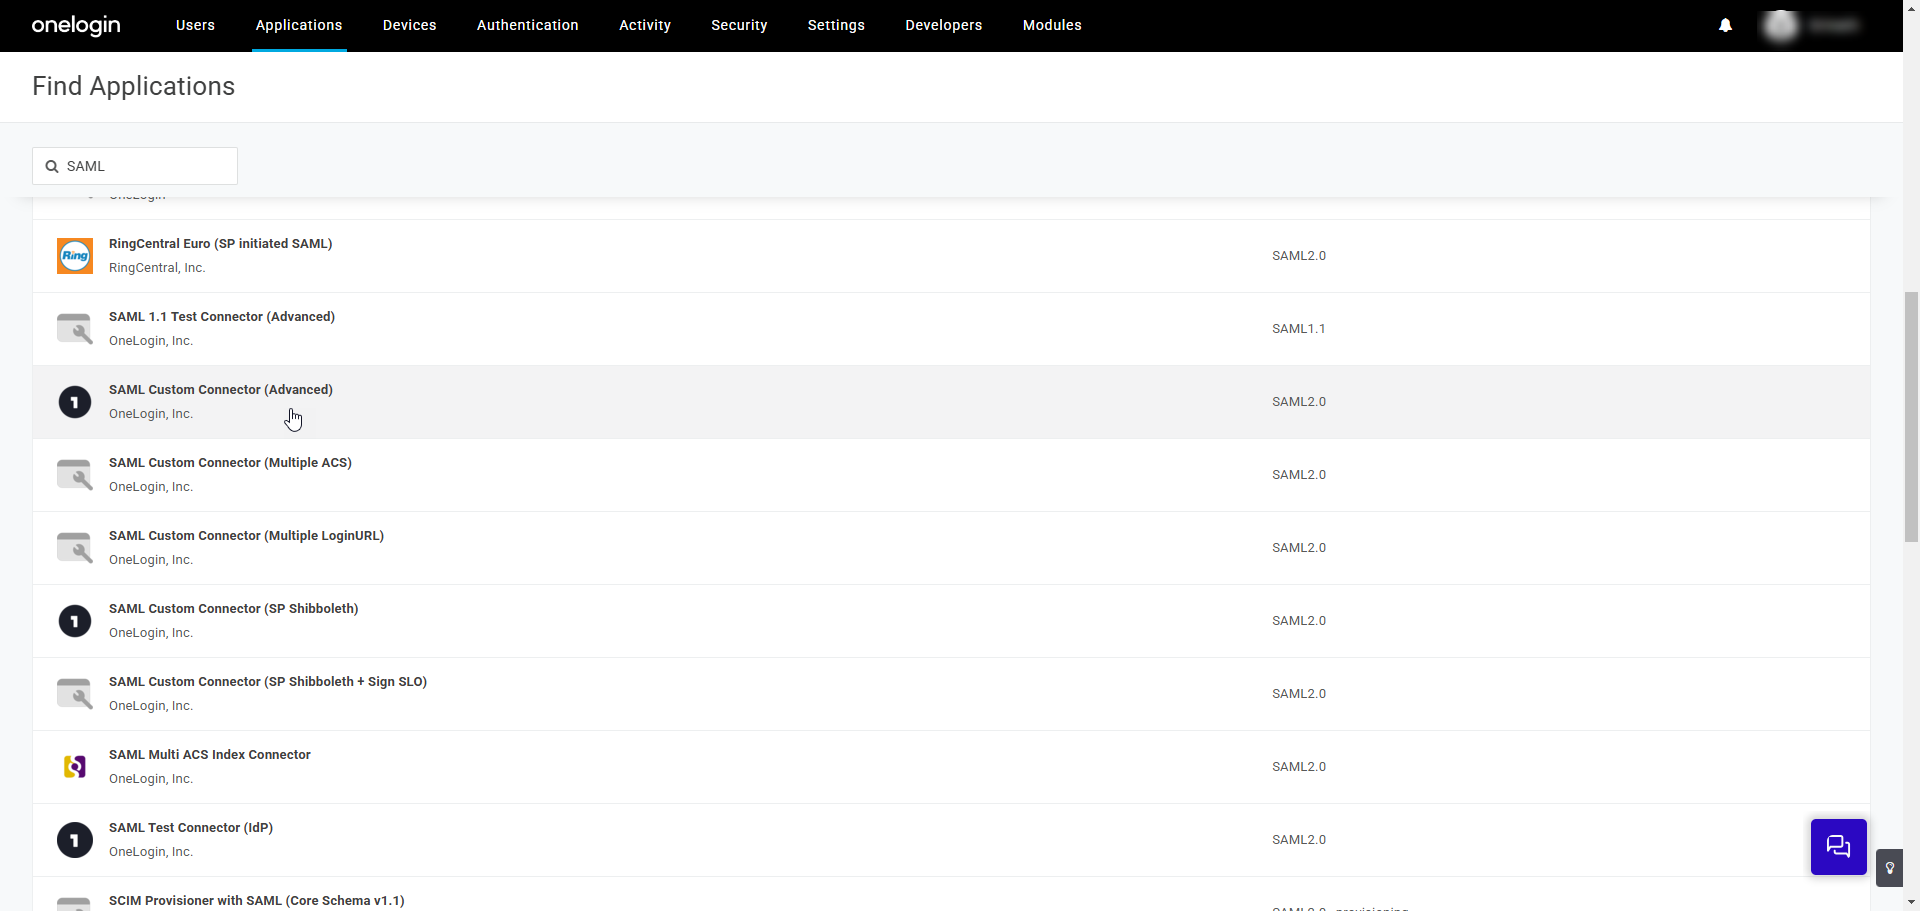Open the Modules menu

[1052, 25]
